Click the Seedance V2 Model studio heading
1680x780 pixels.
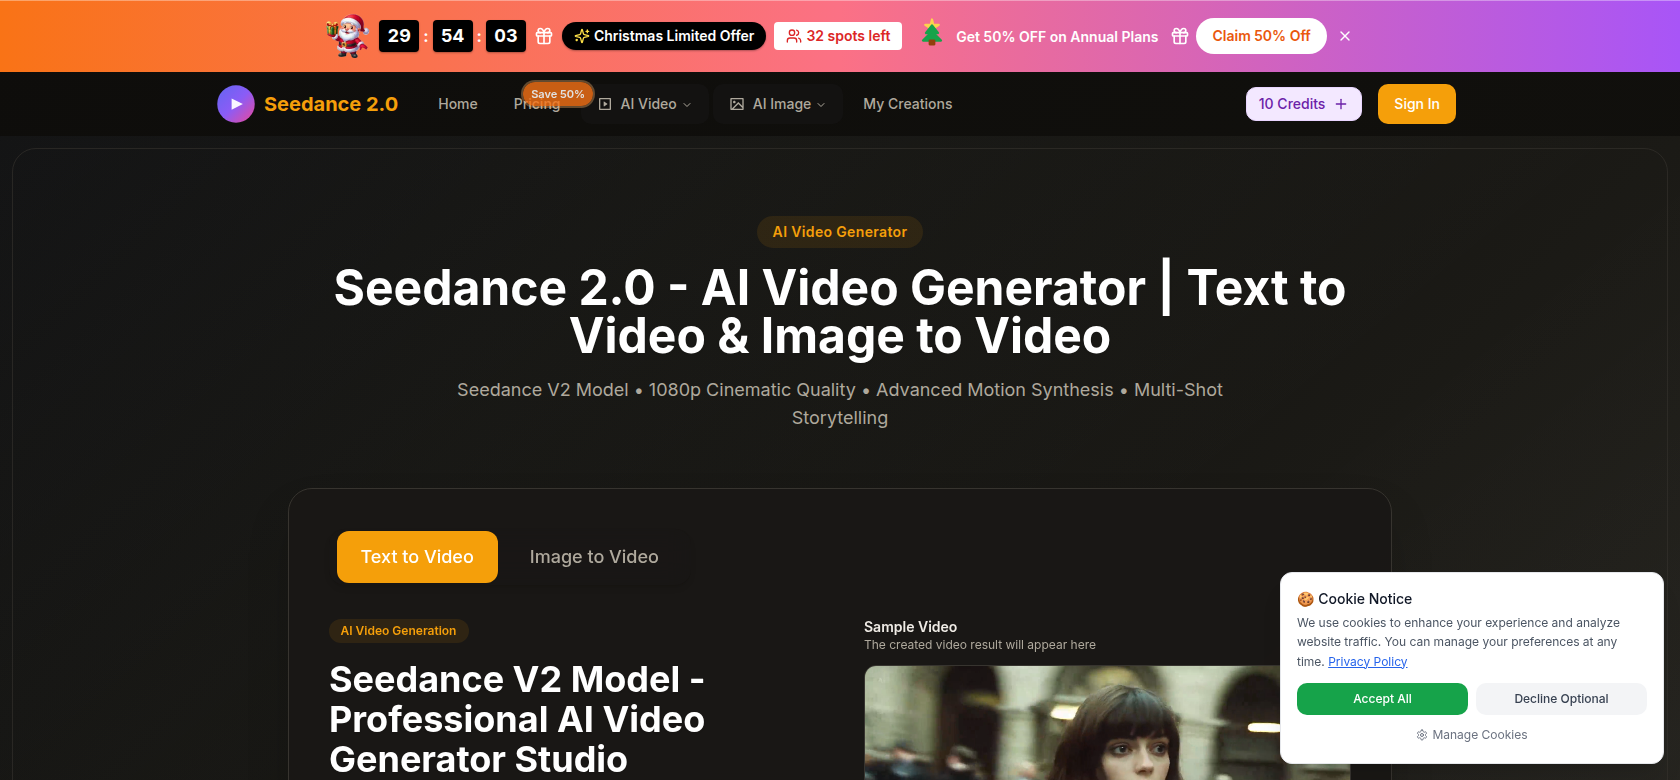tap(517, 719)
